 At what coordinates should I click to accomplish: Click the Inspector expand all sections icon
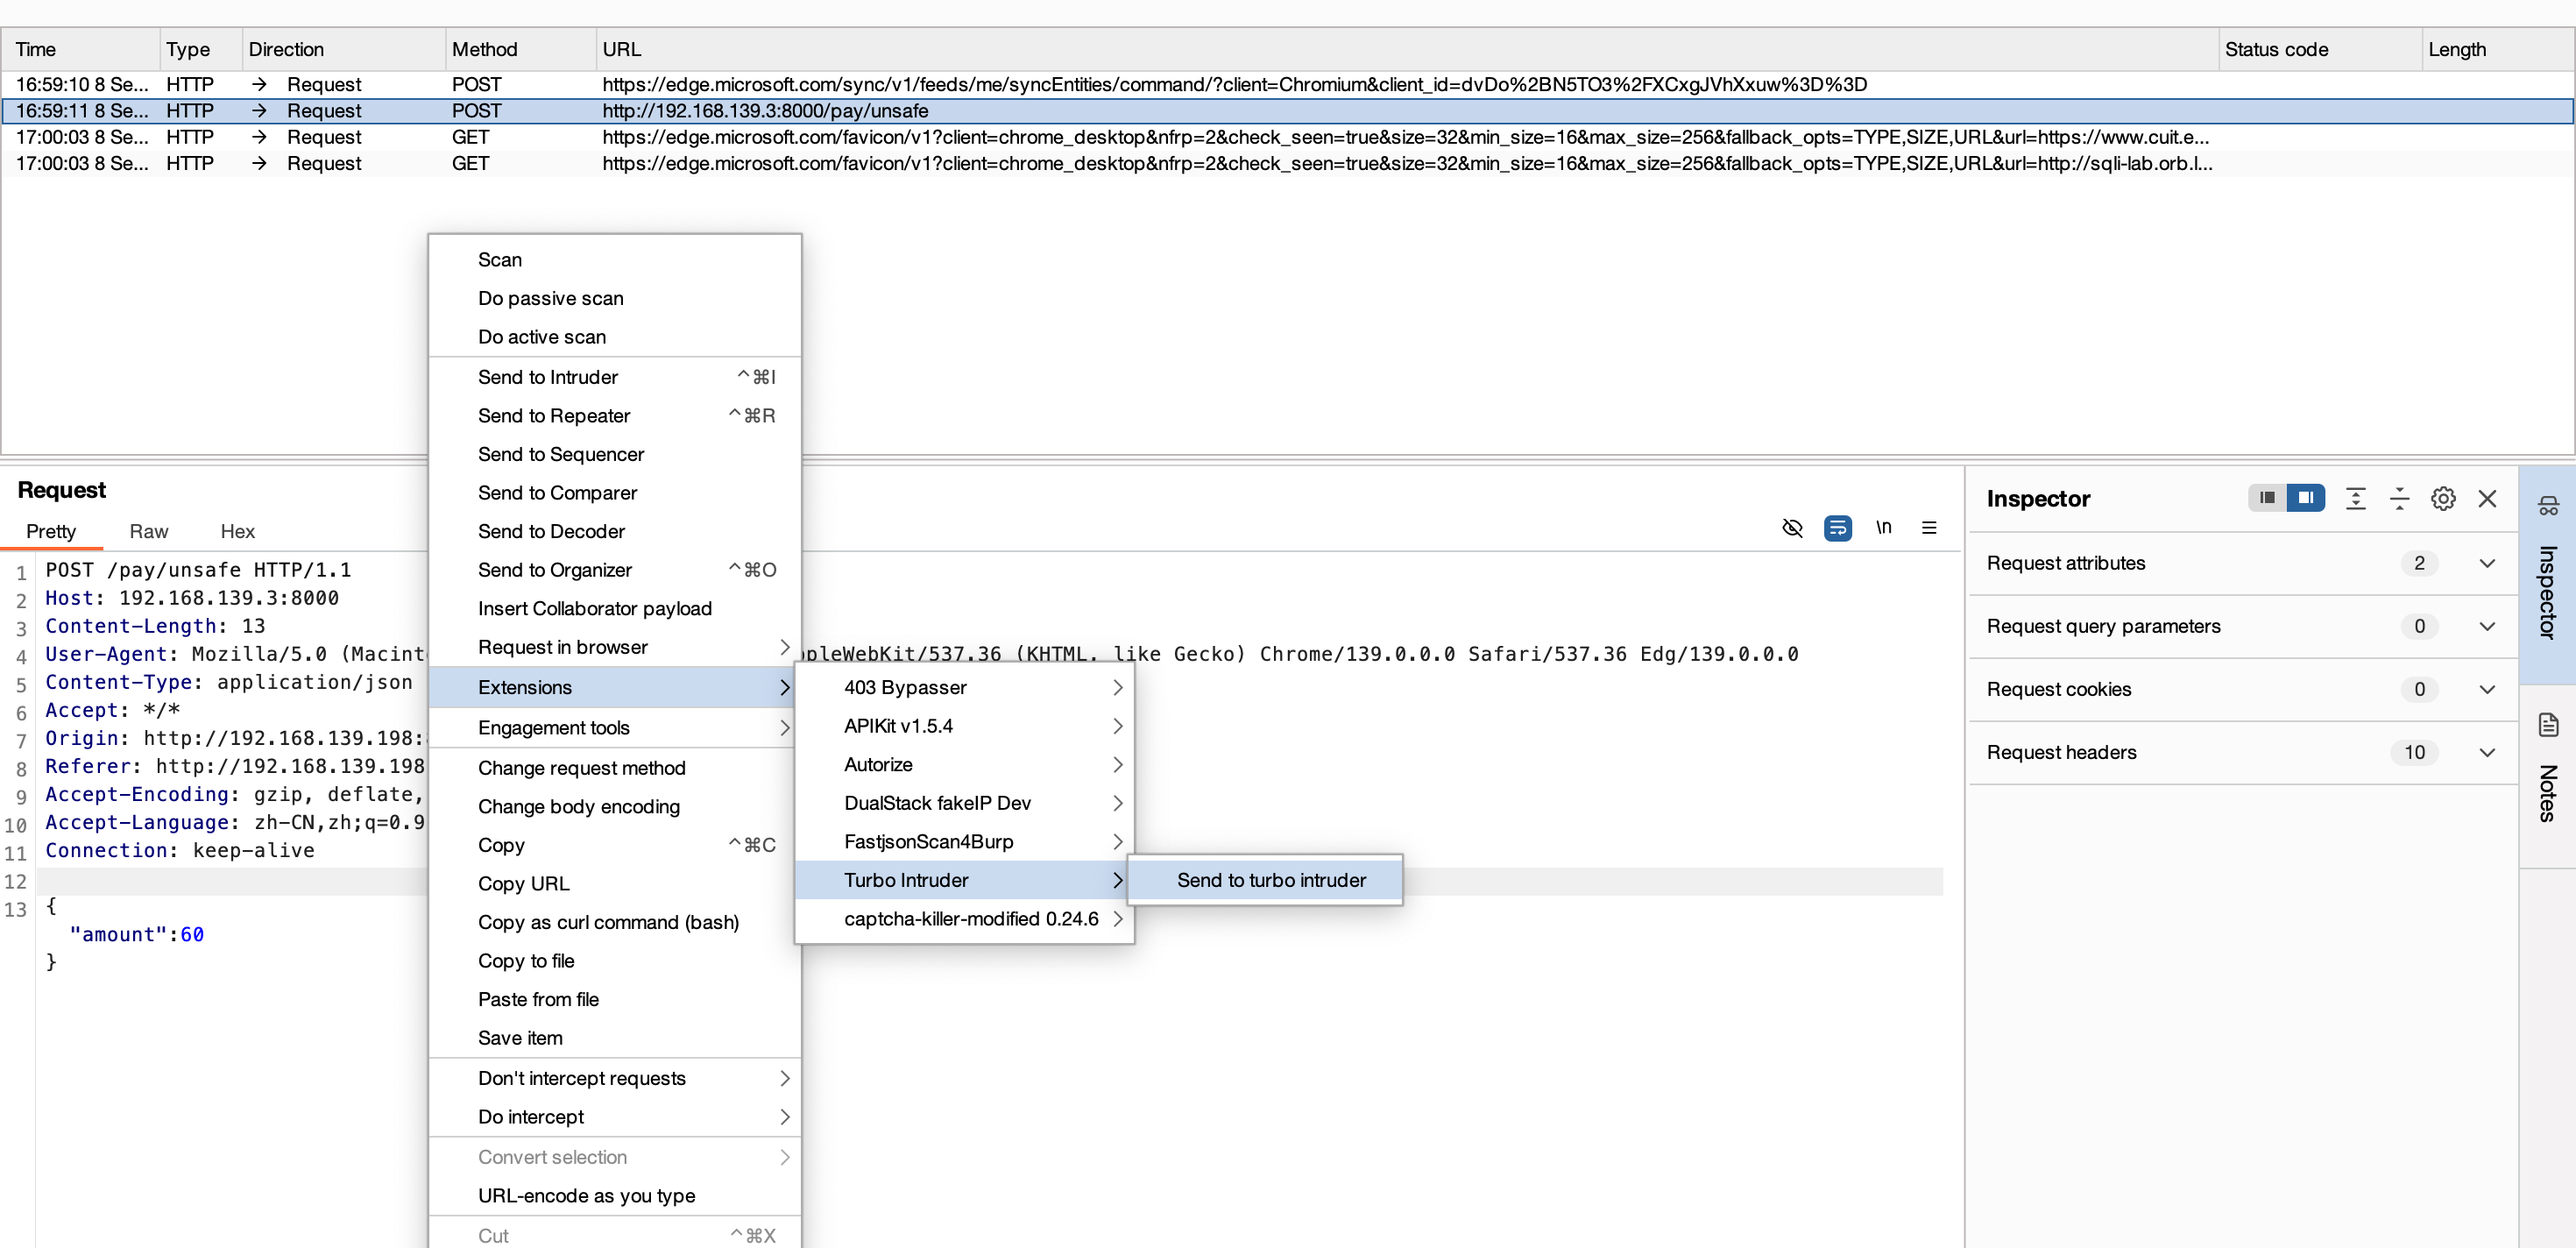click(x=2356, y=498)
